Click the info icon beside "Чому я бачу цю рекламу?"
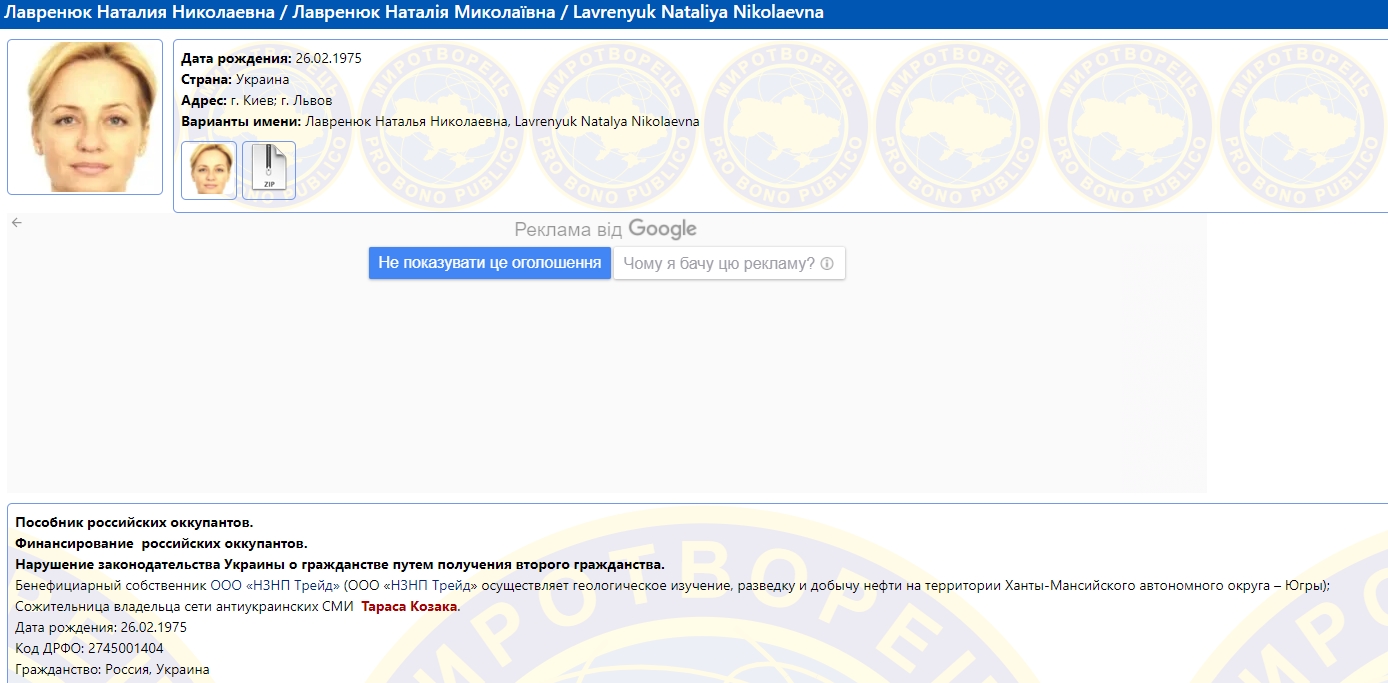The height and width of the screenshot is (683, 1388). [x=827, y=264]
